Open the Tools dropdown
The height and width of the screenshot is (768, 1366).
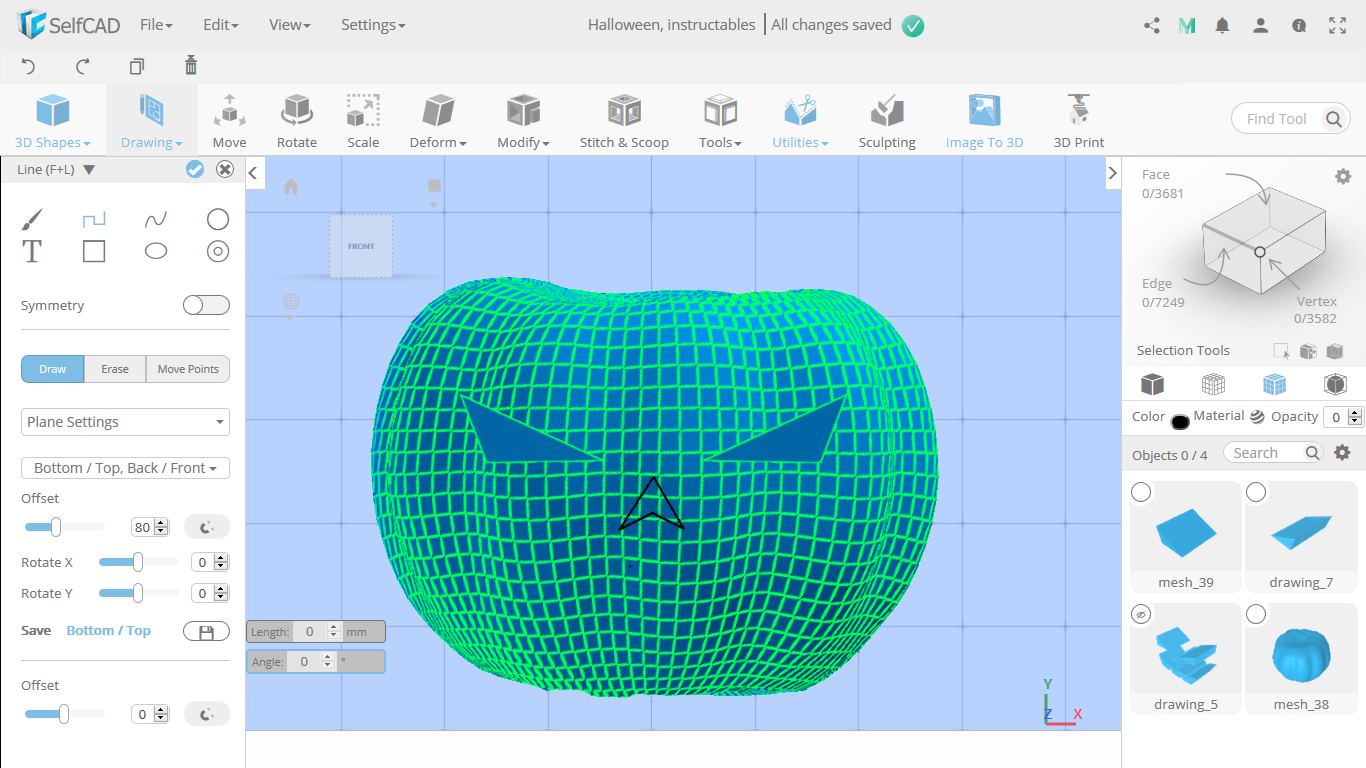(720, 121)
